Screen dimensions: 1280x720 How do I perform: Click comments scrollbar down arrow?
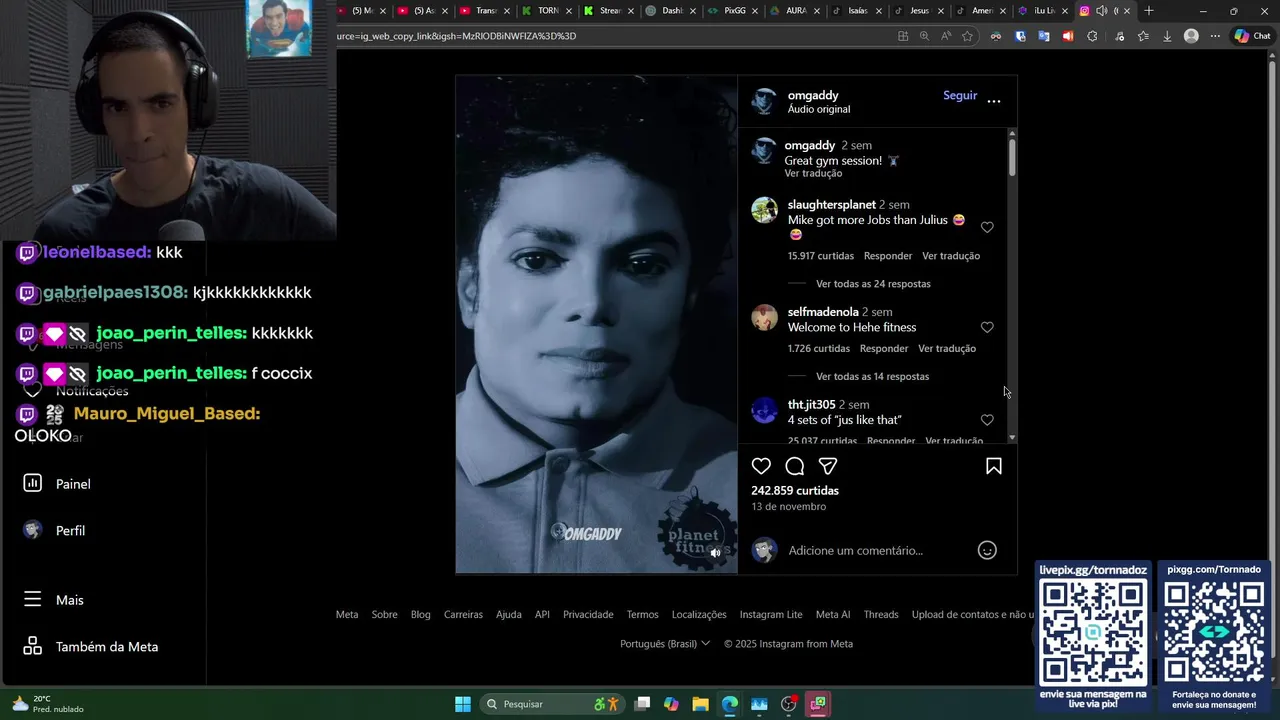click(x=1012, y=437)
